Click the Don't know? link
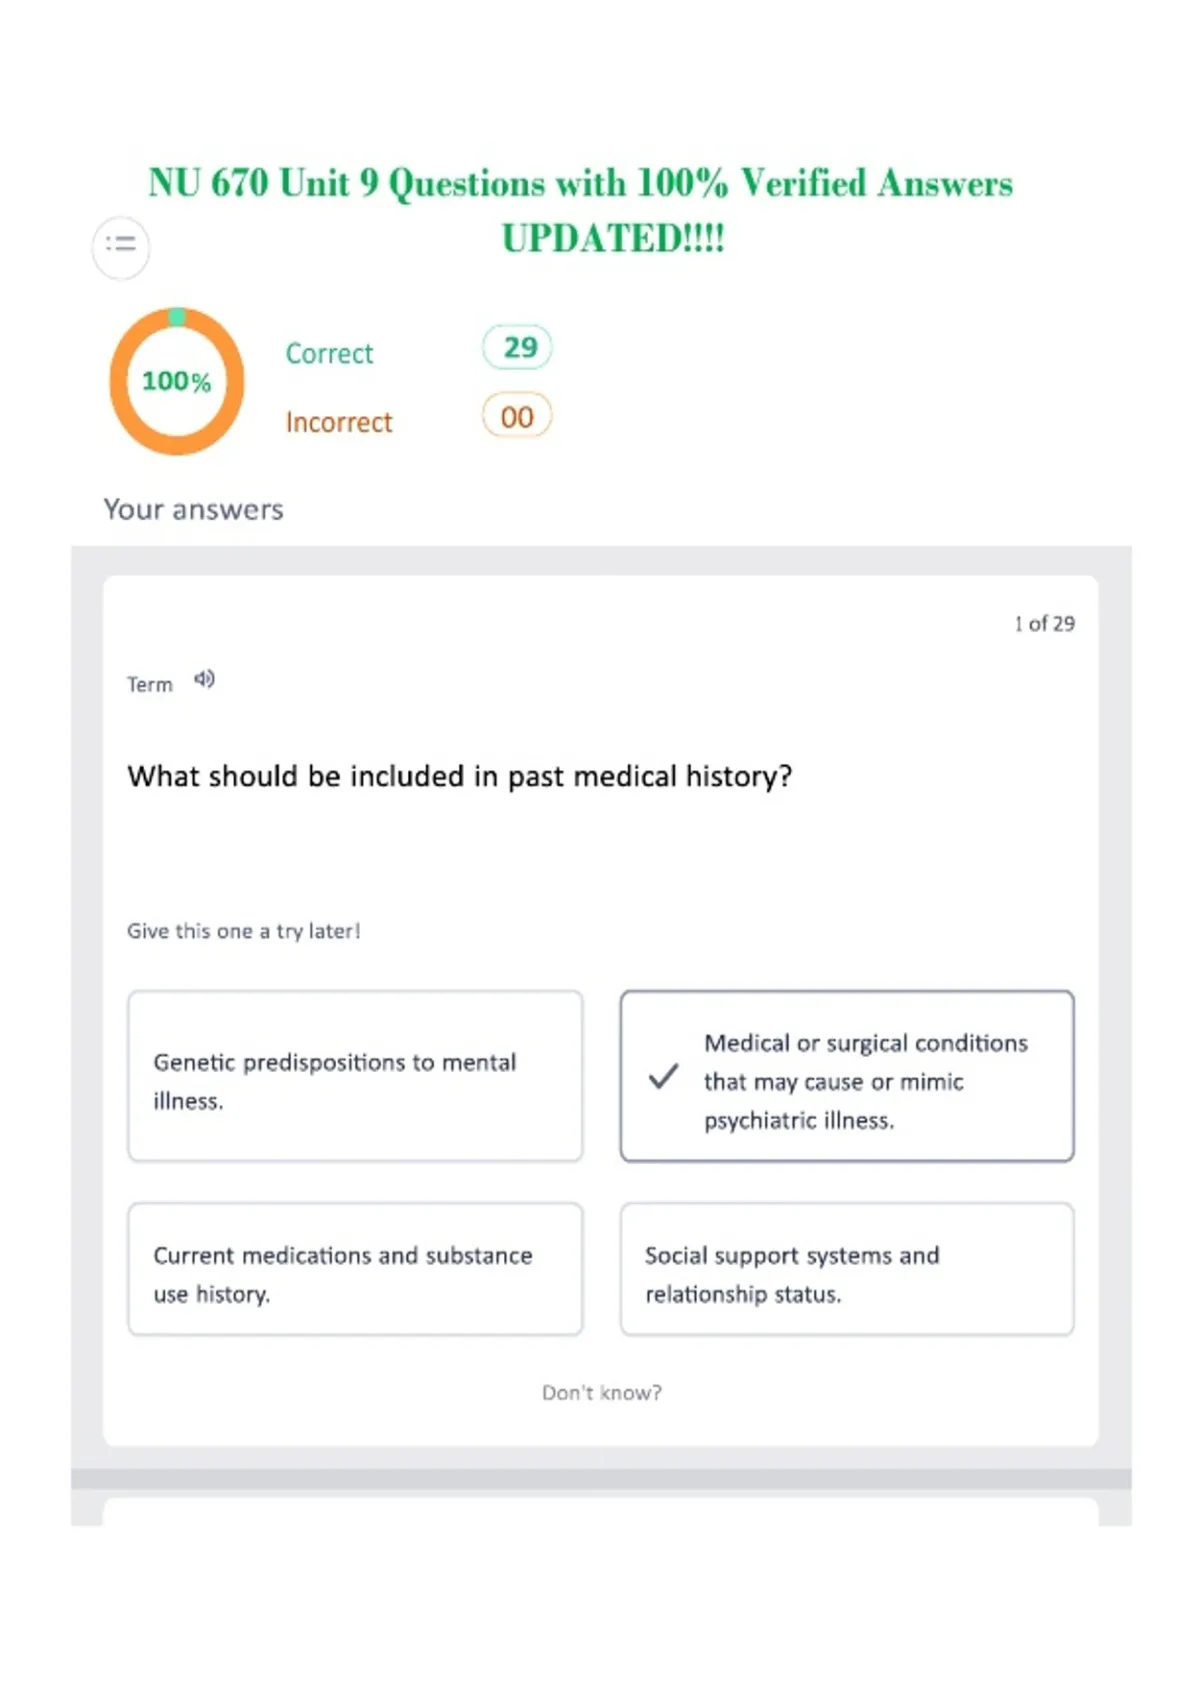This screenshot has width=1200, height=1700. (x=602, y=1392)
